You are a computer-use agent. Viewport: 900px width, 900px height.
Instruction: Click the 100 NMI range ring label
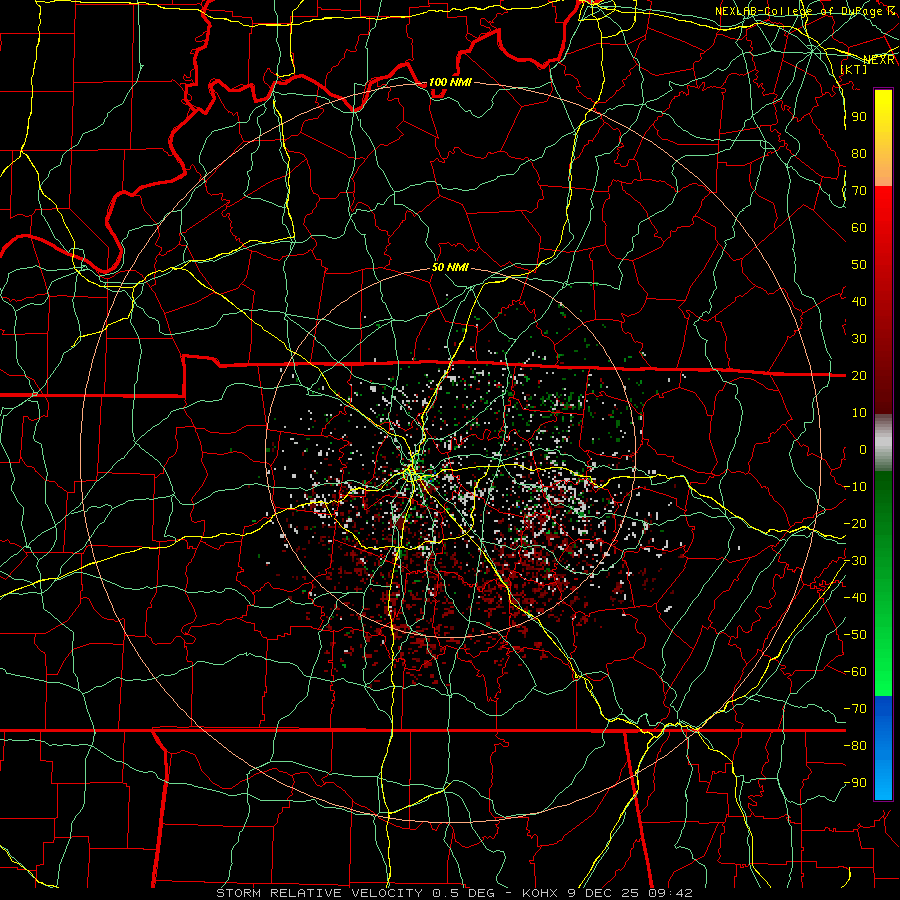coord(450,83)
